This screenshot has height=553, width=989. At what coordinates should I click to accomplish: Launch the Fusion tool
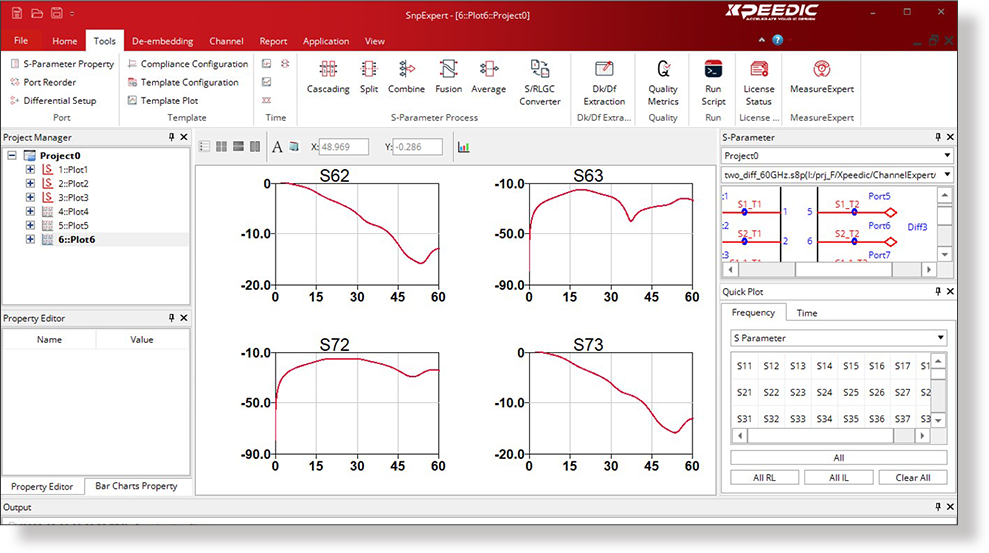448,69
